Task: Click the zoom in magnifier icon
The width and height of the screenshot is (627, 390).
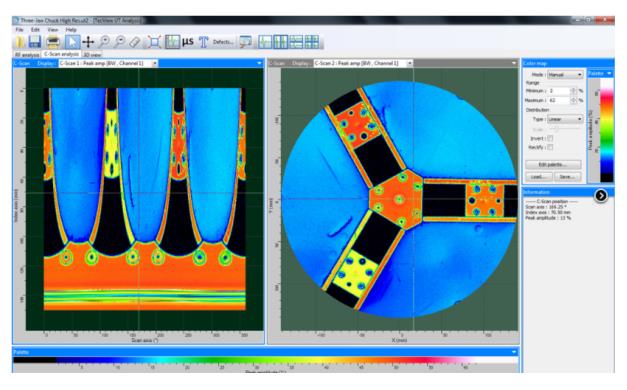Action: pyautogui.click(x=104, y=42)
